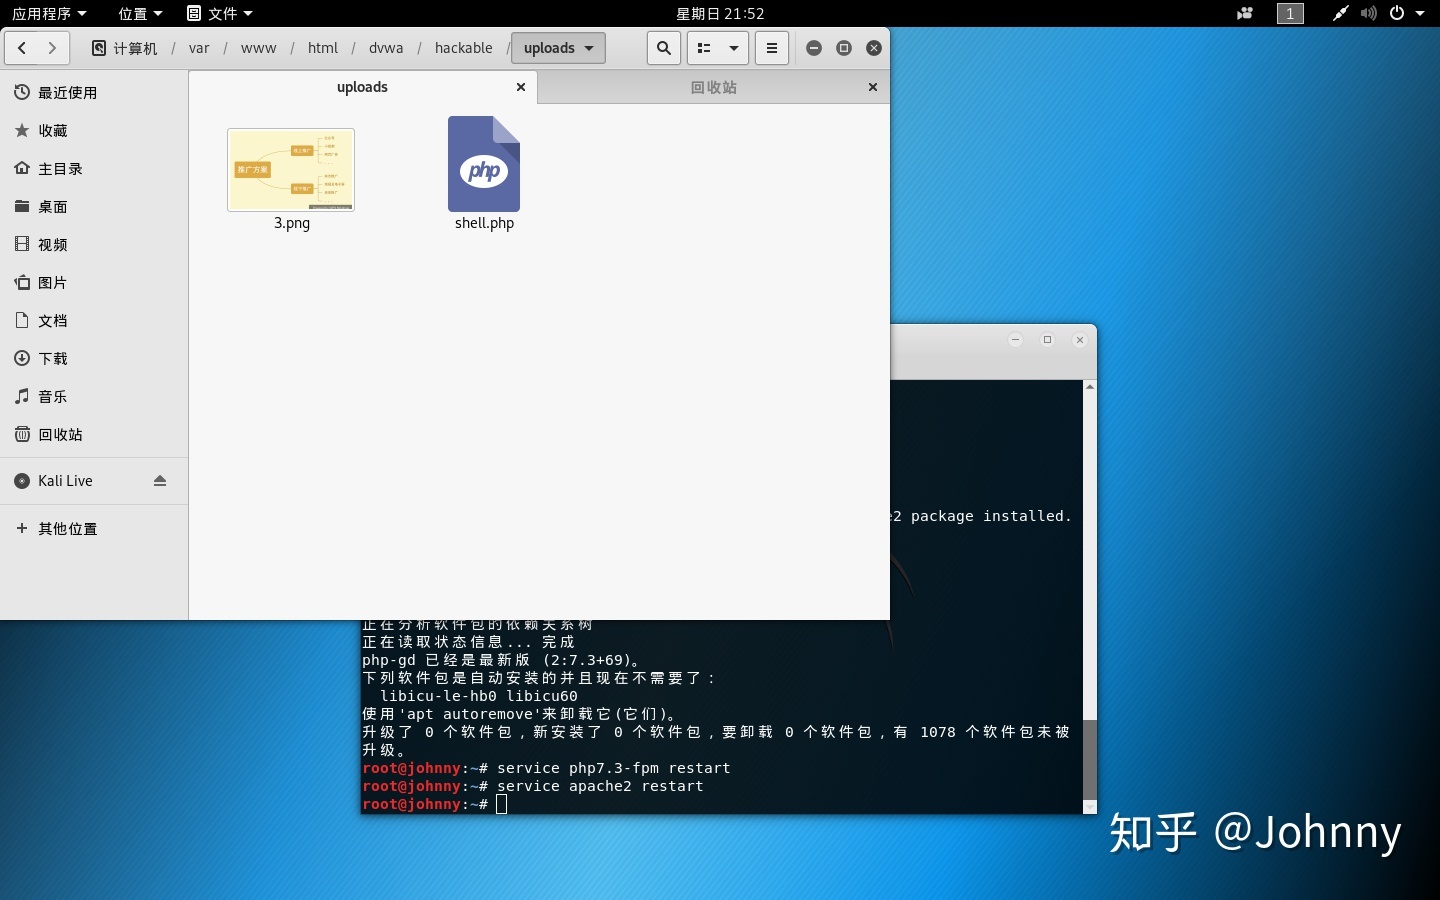Screen dimensions: 1440x900
Task: Maximize the Files window
Action: coord(844,48)
